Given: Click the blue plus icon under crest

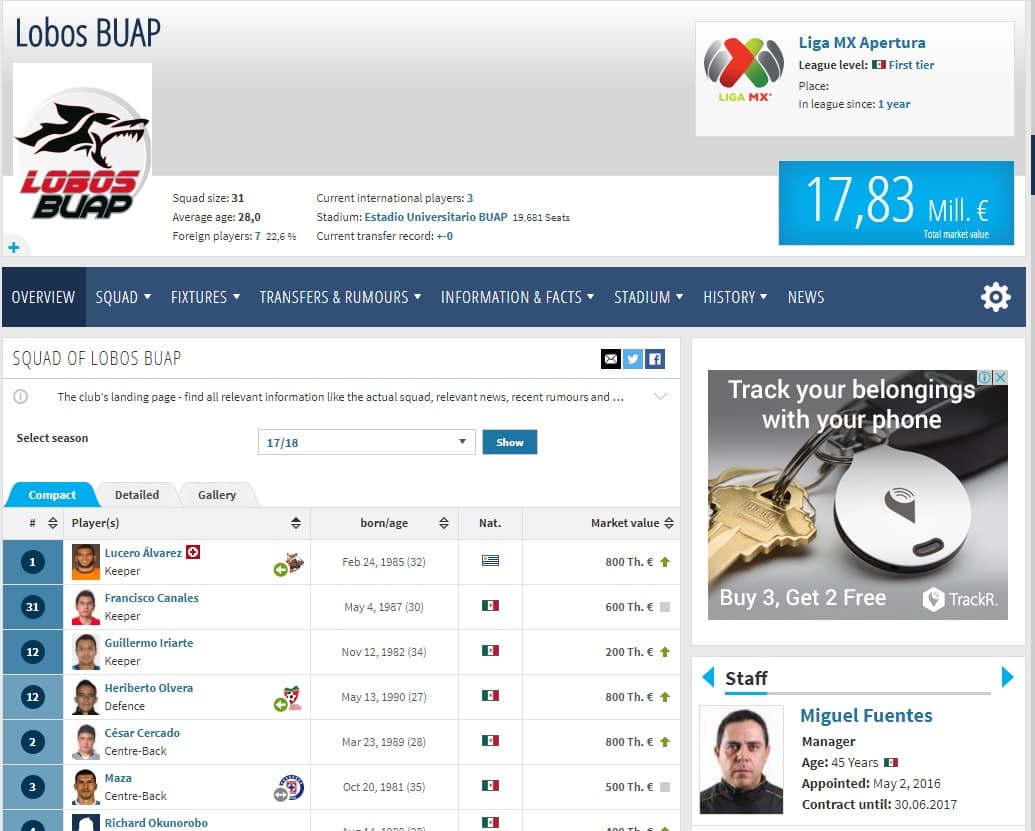Looking at the screenshot, I should click(x=14, y=247).
